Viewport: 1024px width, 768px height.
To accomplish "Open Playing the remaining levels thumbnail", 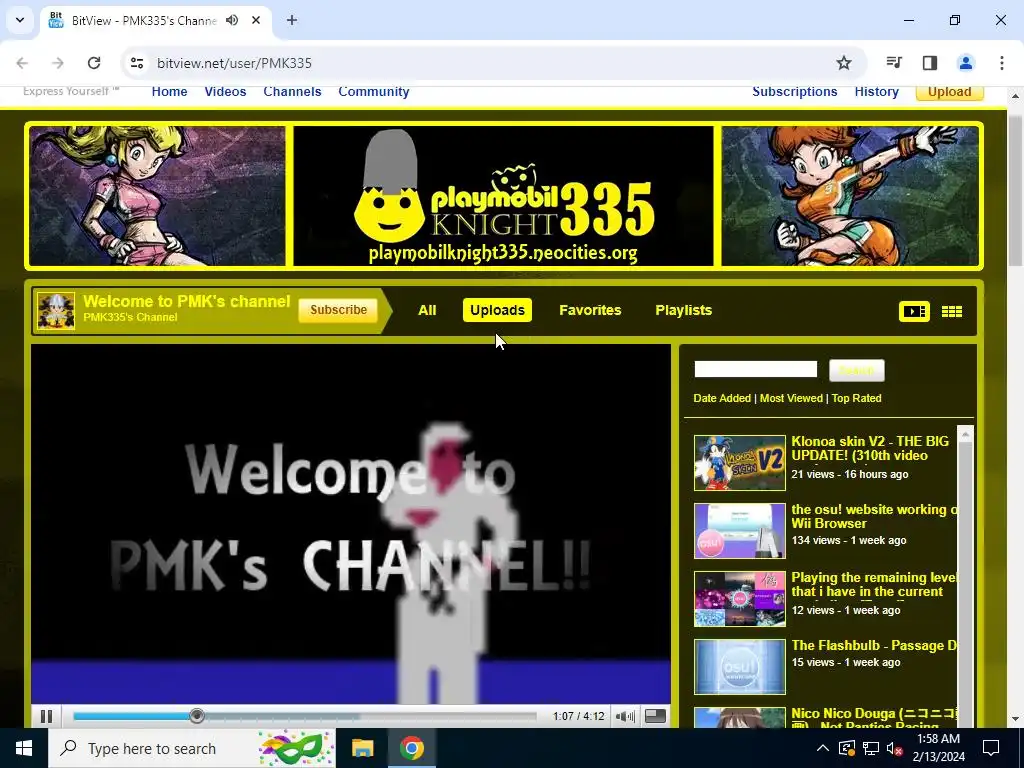I will coord(739,599).
